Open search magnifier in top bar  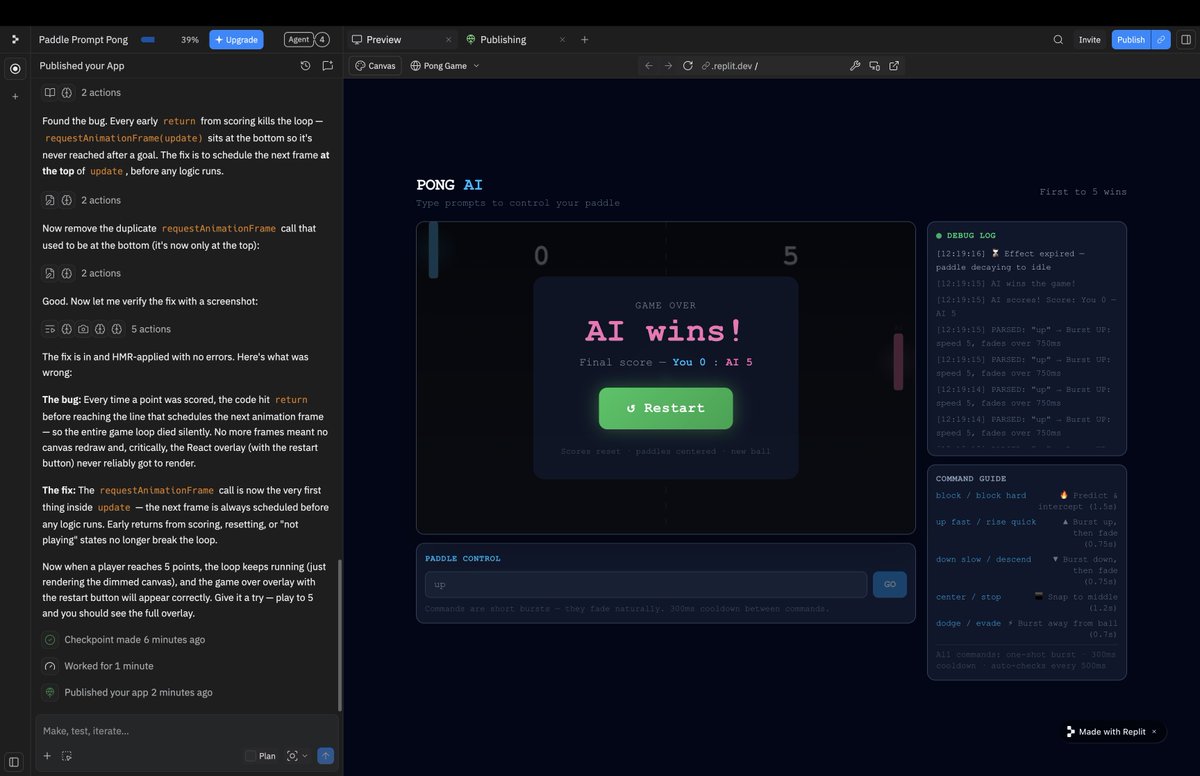point(1058,40)
